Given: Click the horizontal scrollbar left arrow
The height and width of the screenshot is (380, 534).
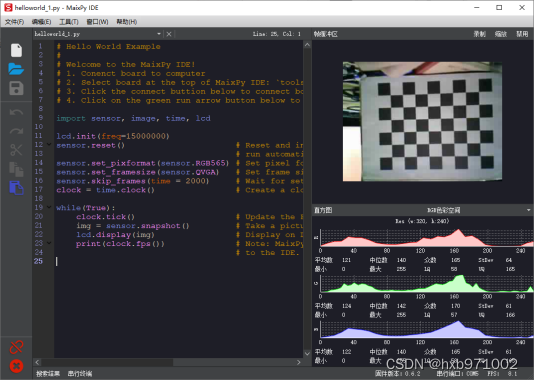Looking at the screenshot, I should point(37,362).
